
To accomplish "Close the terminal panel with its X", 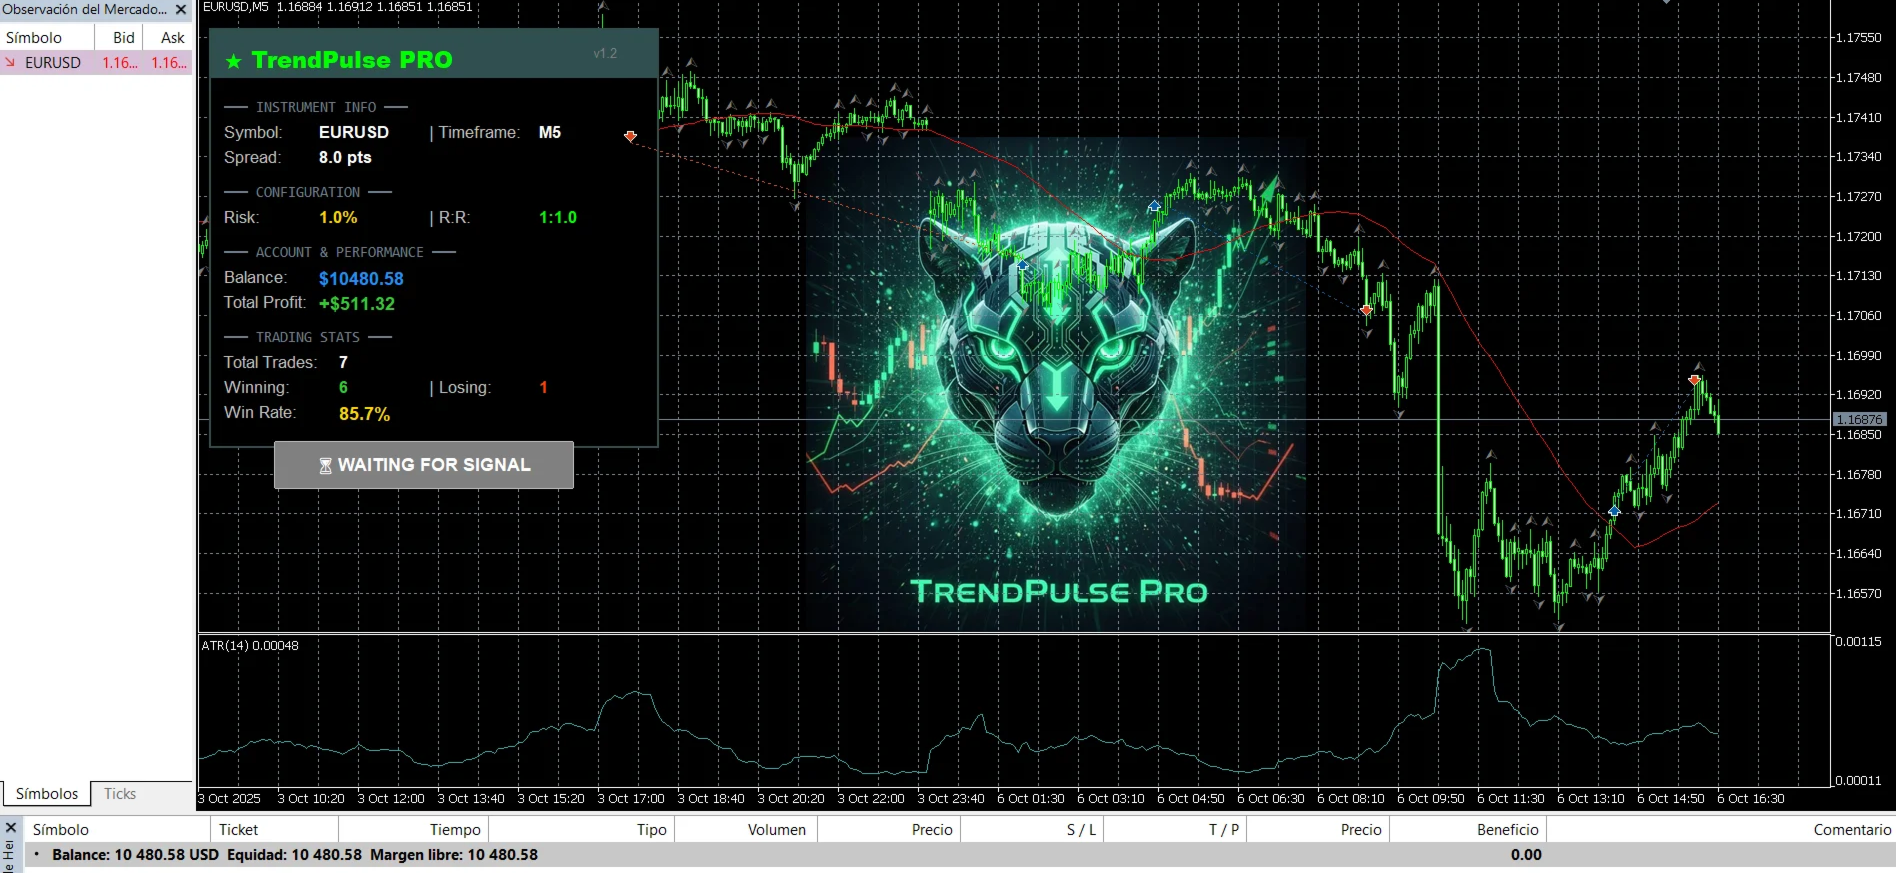I will point(11,828).
